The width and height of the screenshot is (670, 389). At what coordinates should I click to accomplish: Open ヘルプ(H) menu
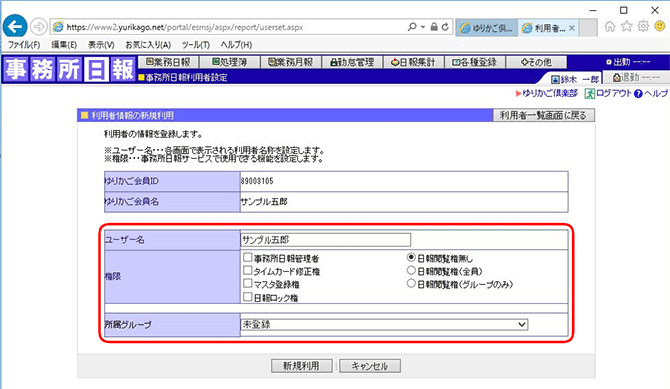pyautogui.click(x=236, y=44)
